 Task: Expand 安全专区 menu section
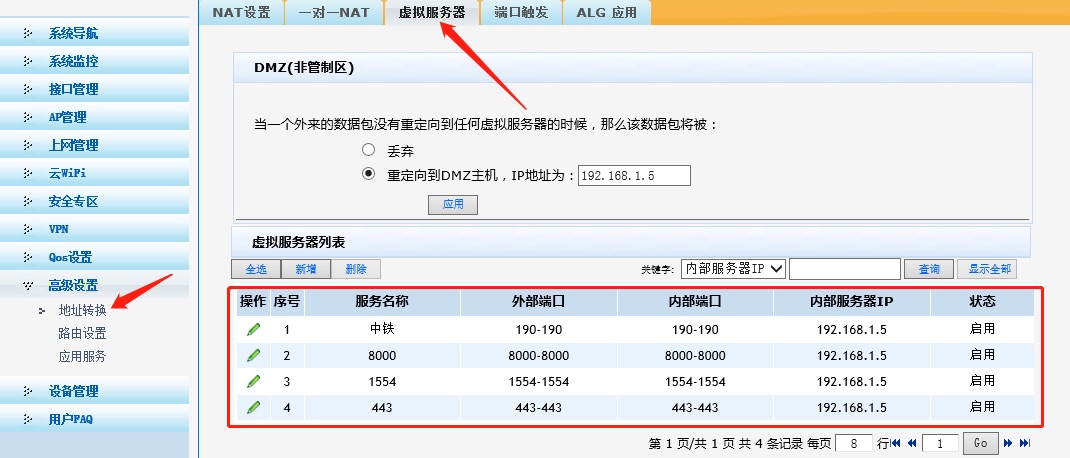click(x=94, y=201)
